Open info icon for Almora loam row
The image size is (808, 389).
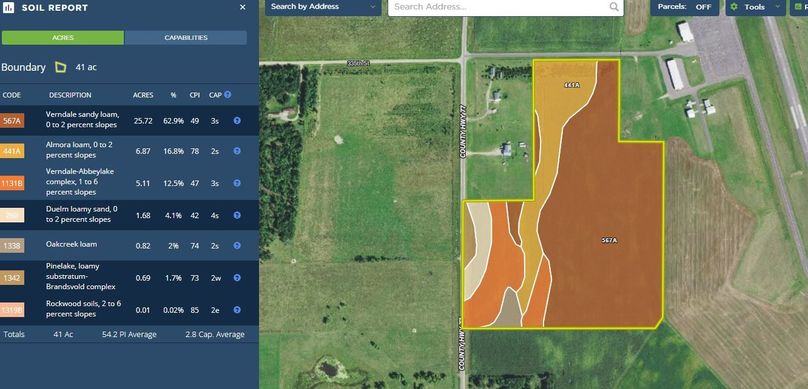click(237, 151)
